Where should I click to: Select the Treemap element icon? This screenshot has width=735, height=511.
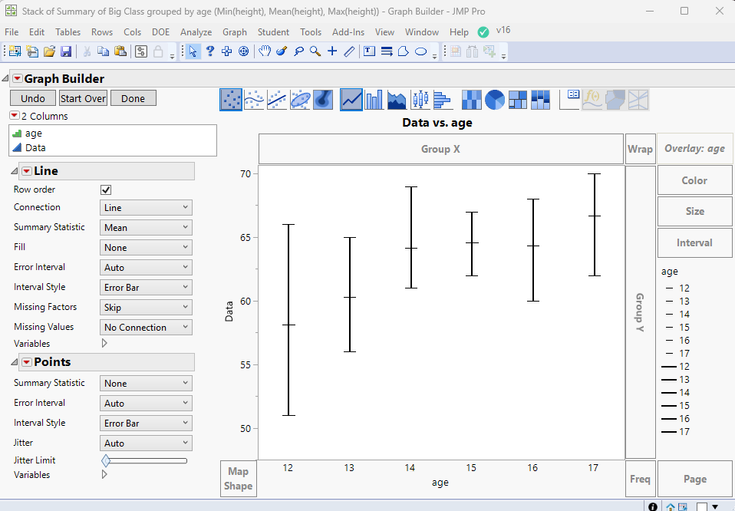coord(518,99)
